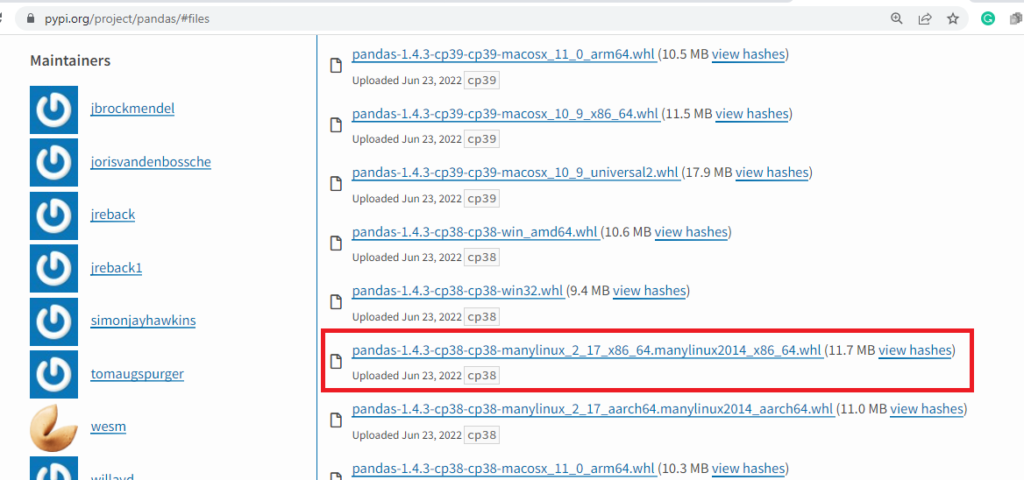
Task: Open the extensions puzzle icon at the right edge
Action: click(1017, 18)
